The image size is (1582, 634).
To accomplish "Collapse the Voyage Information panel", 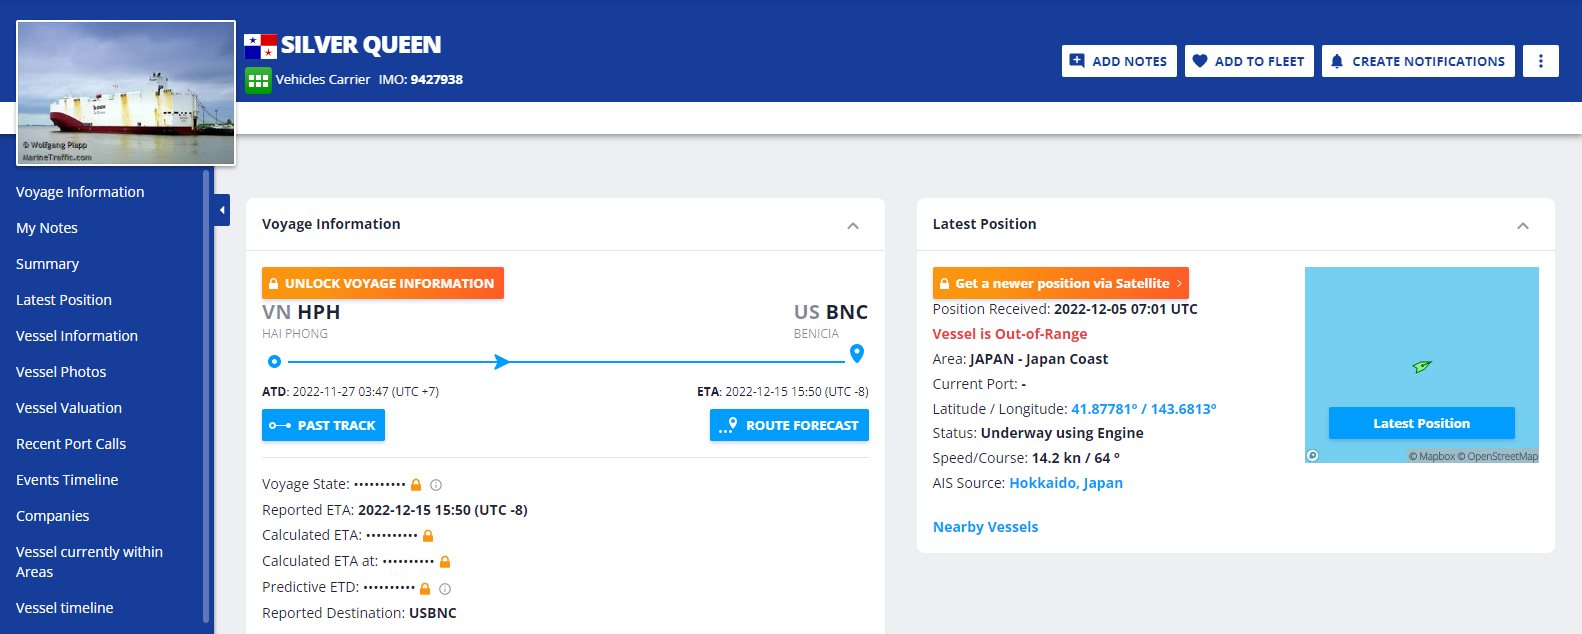I will [853, 225].
